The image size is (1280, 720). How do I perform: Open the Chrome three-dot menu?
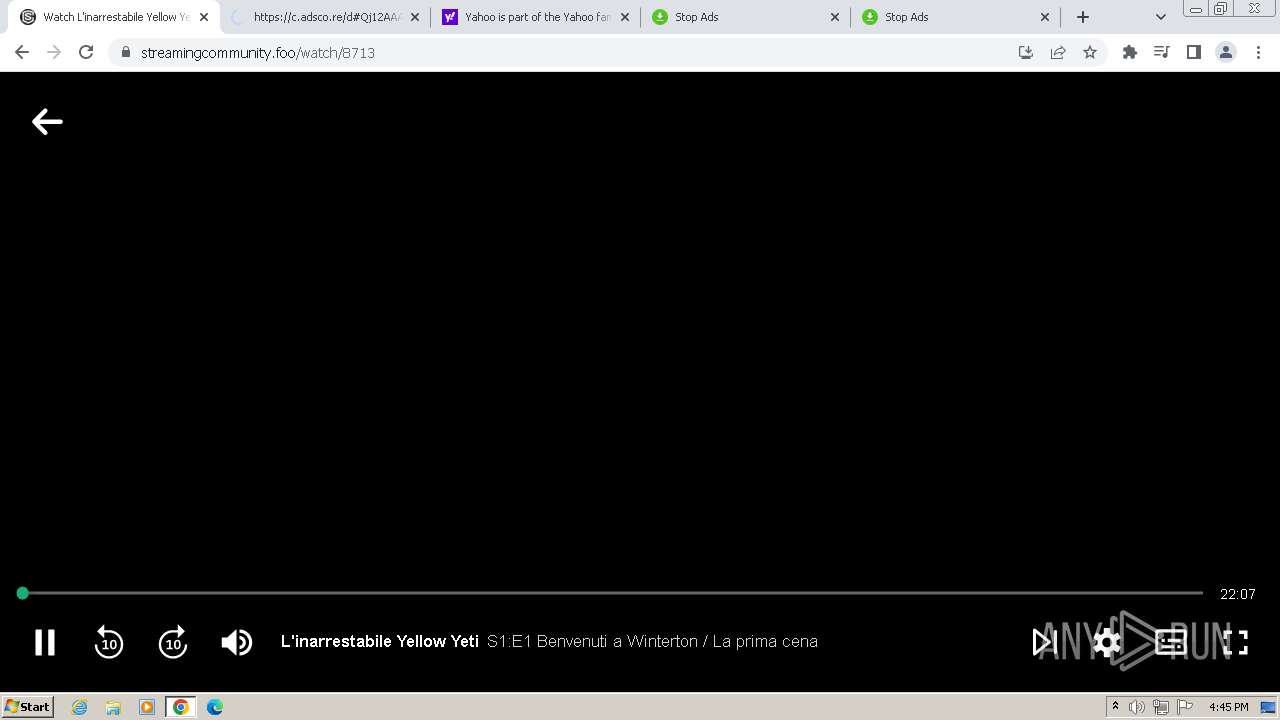pyautogui.click(x=1259, y=52)
